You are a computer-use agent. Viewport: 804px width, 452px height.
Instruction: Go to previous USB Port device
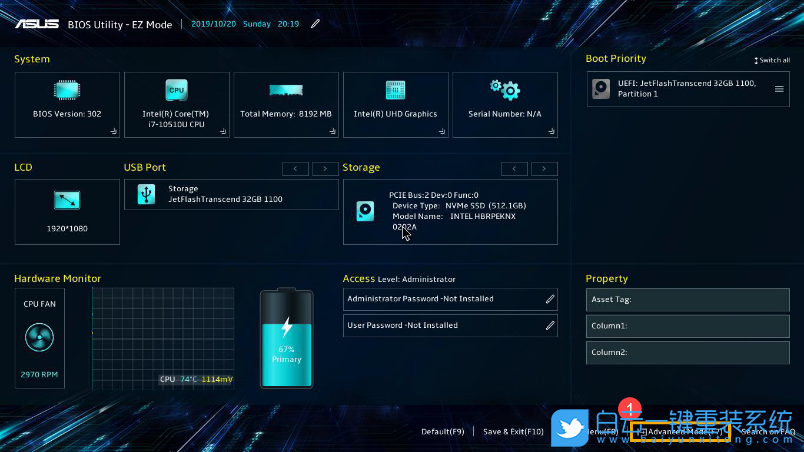point(295,169)
